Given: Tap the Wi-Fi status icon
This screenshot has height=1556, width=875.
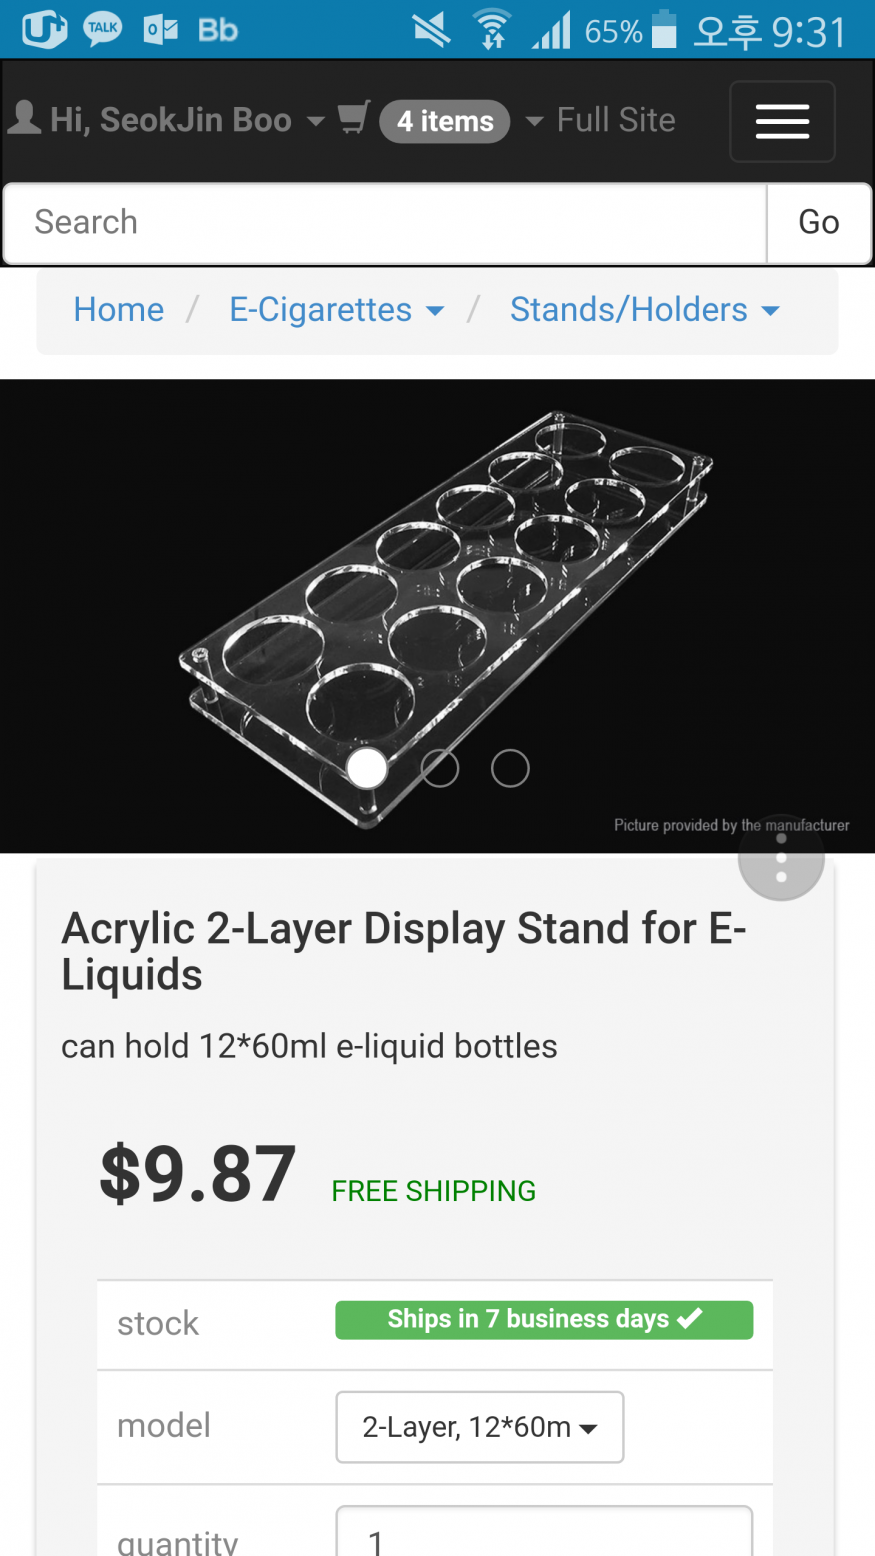Looking at the screenshot, I should (491, 30).
